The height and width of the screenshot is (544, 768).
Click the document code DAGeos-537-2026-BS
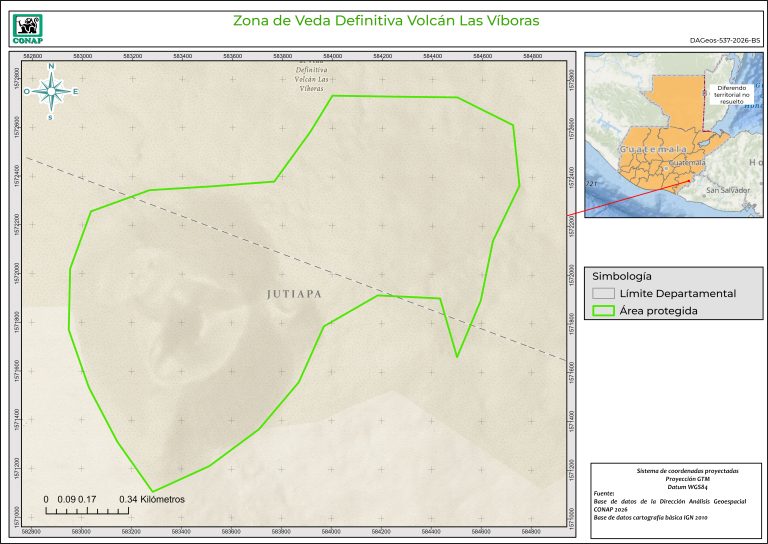pos(725,40)
